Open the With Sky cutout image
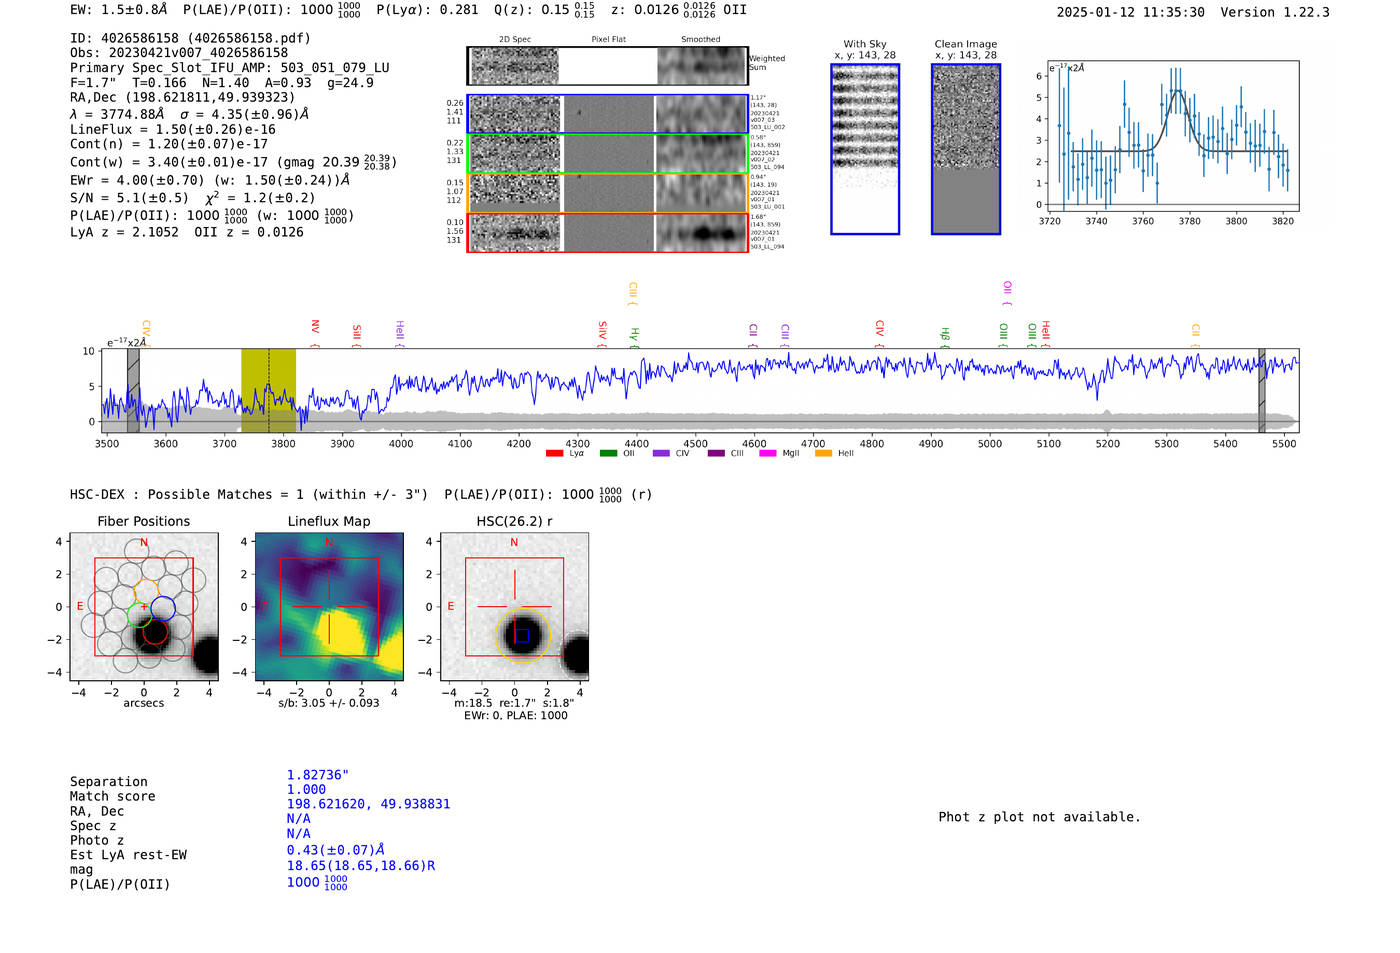The width and height of the screenshot is (1400, 953). [x=865, y=149]
